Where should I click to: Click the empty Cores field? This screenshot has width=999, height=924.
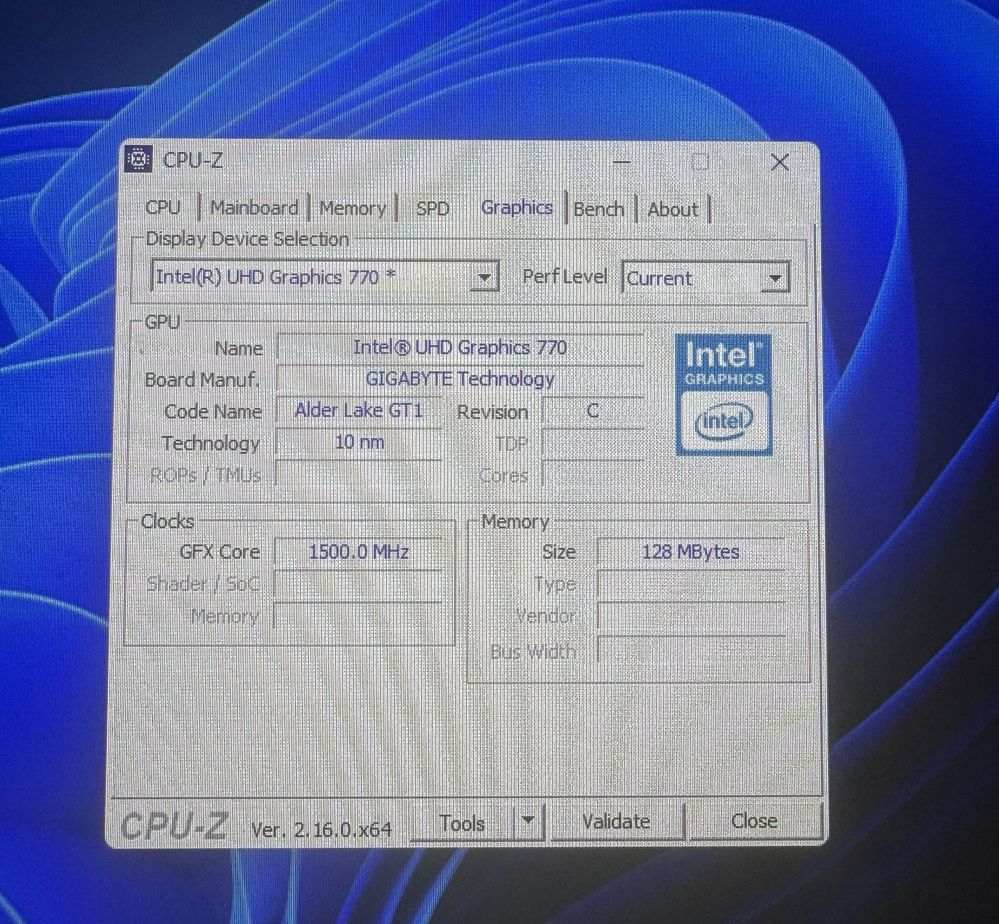click(593, 475)
